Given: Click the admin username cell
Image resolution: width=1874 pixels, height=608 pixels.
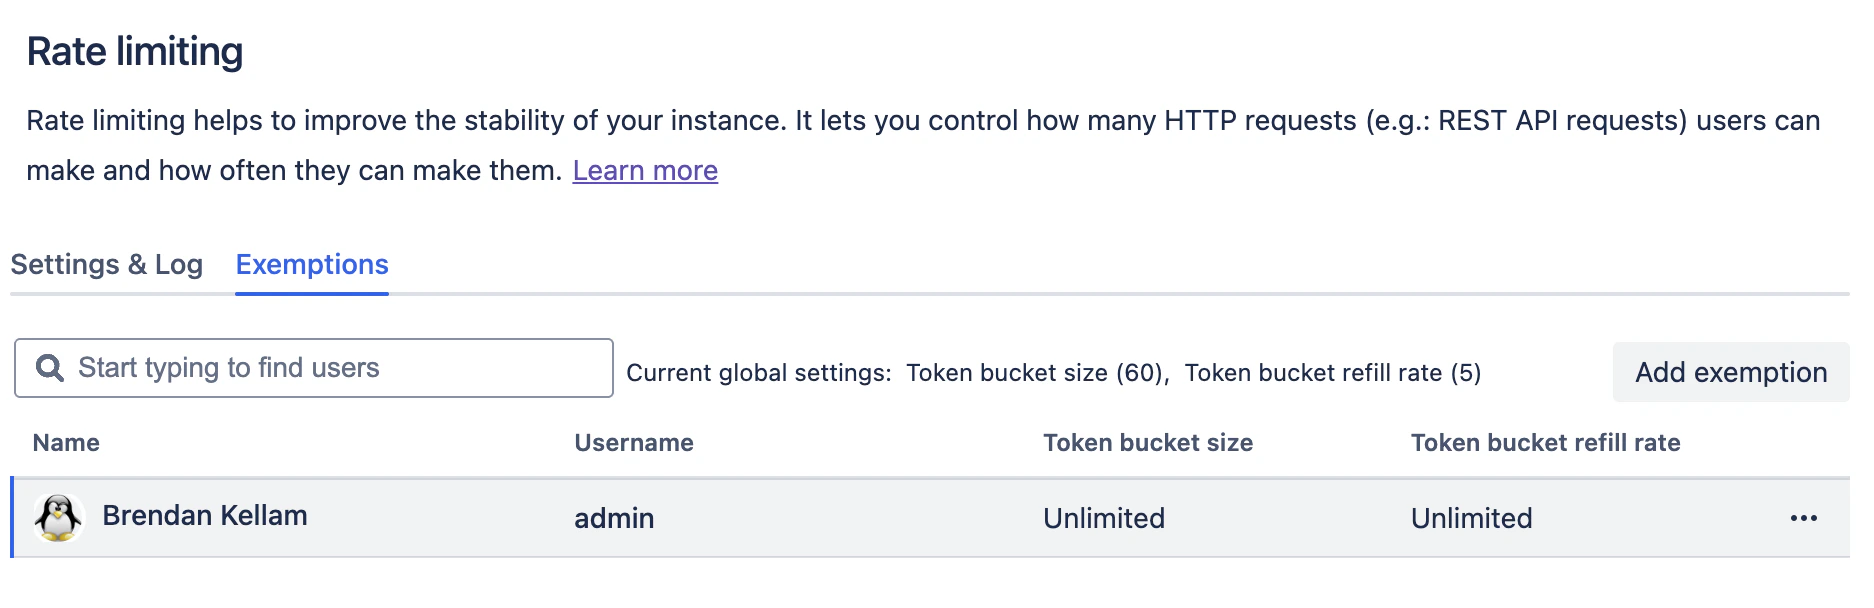Looking at the screenshot, I should tap(613, 518).
